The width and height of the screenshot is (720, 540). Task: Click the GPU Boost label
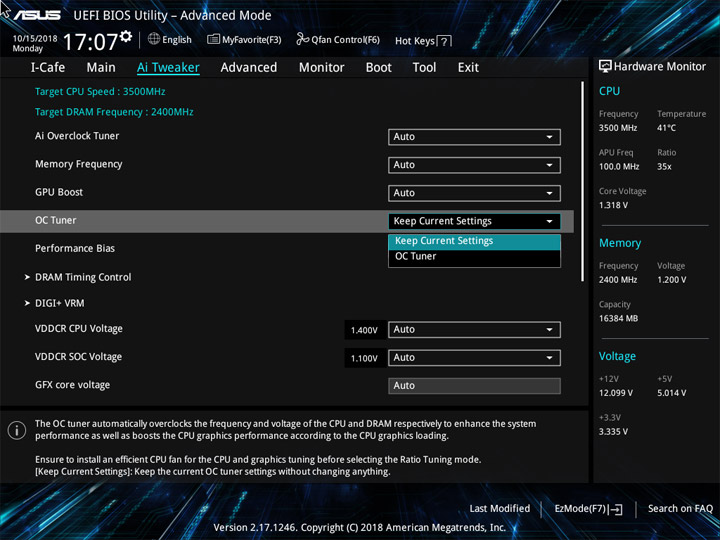coord(59,192)
